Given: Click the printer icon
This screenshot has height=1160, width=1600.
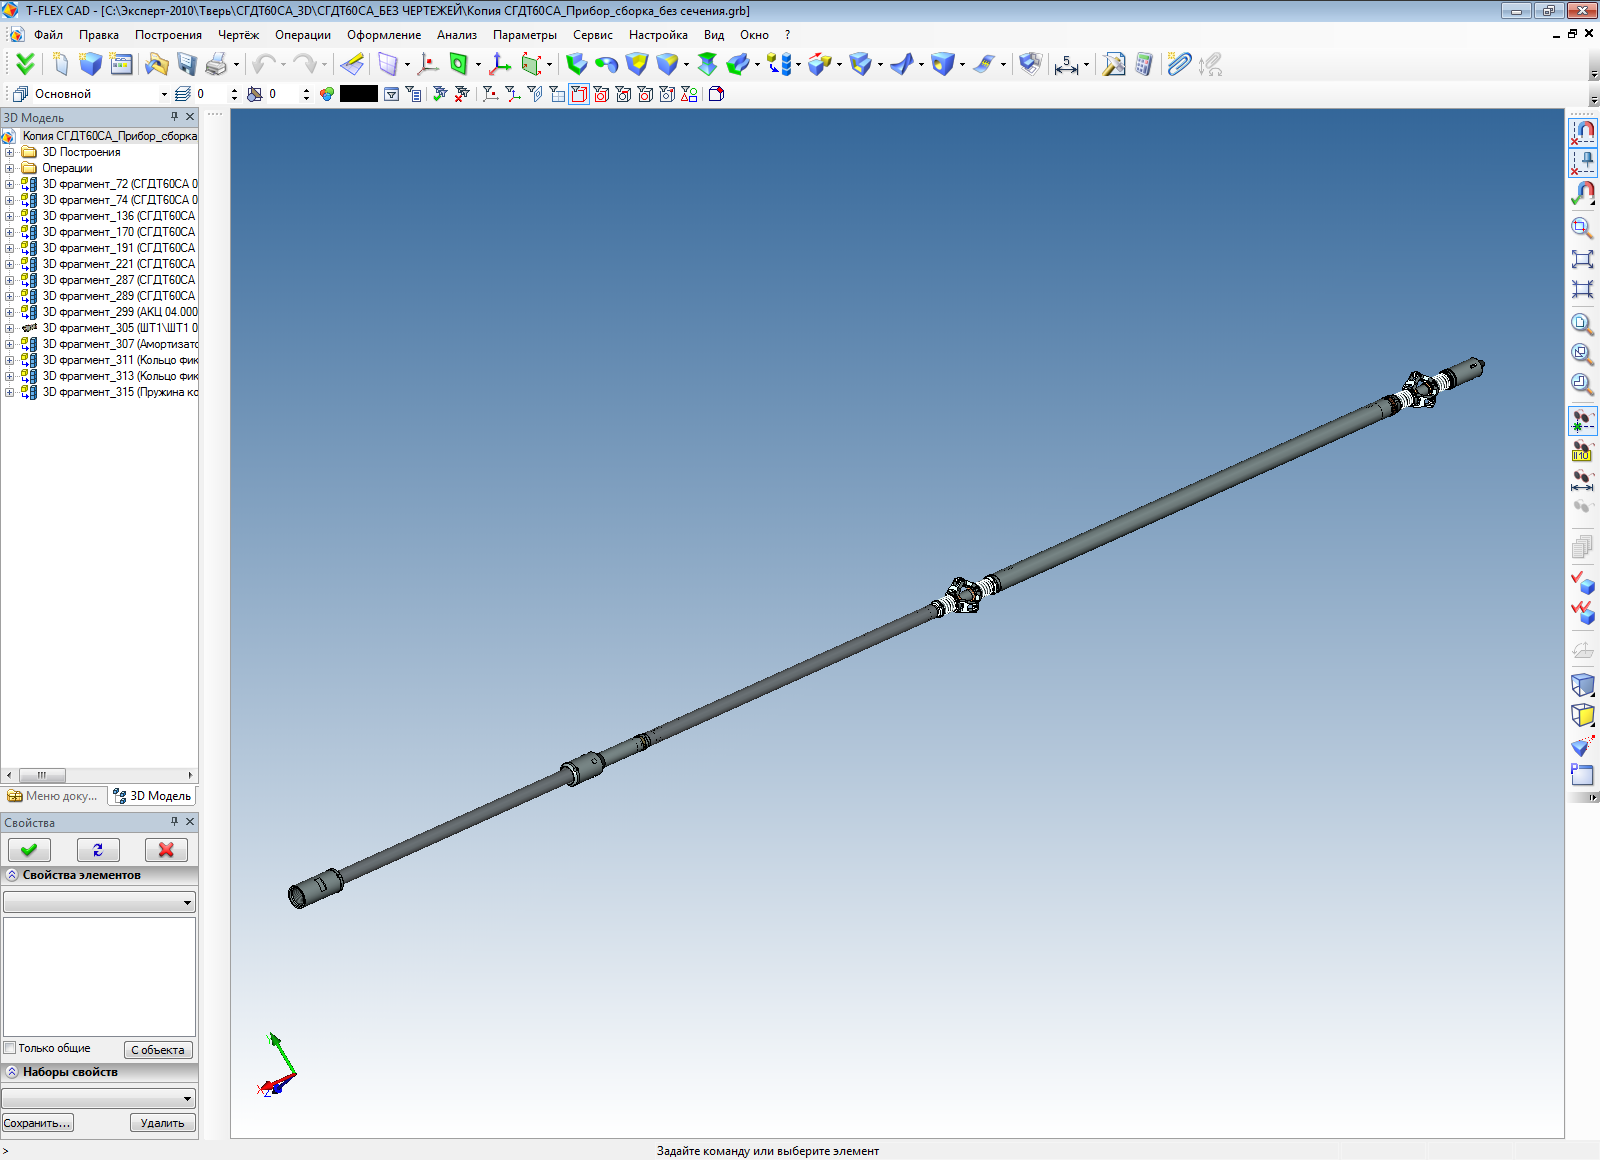Looking at the screenshot, I should pyautogui.click(x=216, y=64).
